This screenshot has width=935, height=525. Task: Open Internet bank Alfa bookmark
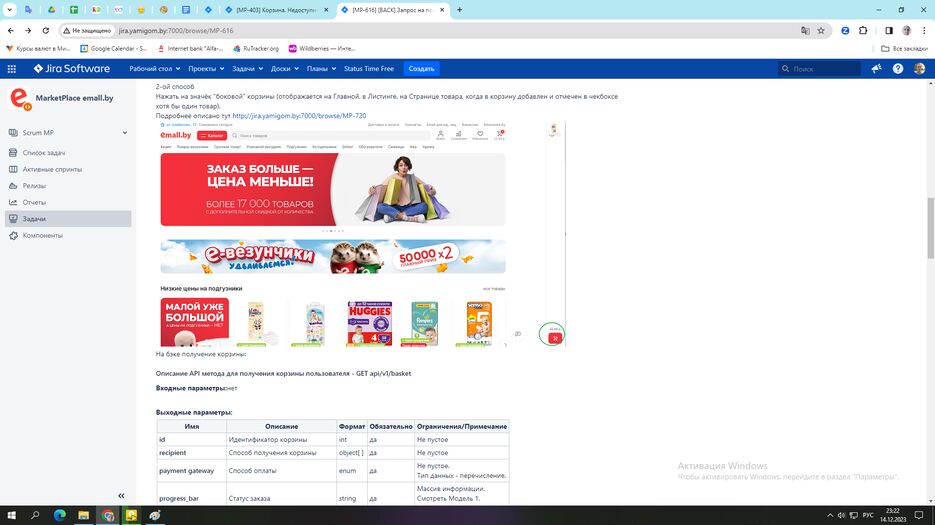190,48
